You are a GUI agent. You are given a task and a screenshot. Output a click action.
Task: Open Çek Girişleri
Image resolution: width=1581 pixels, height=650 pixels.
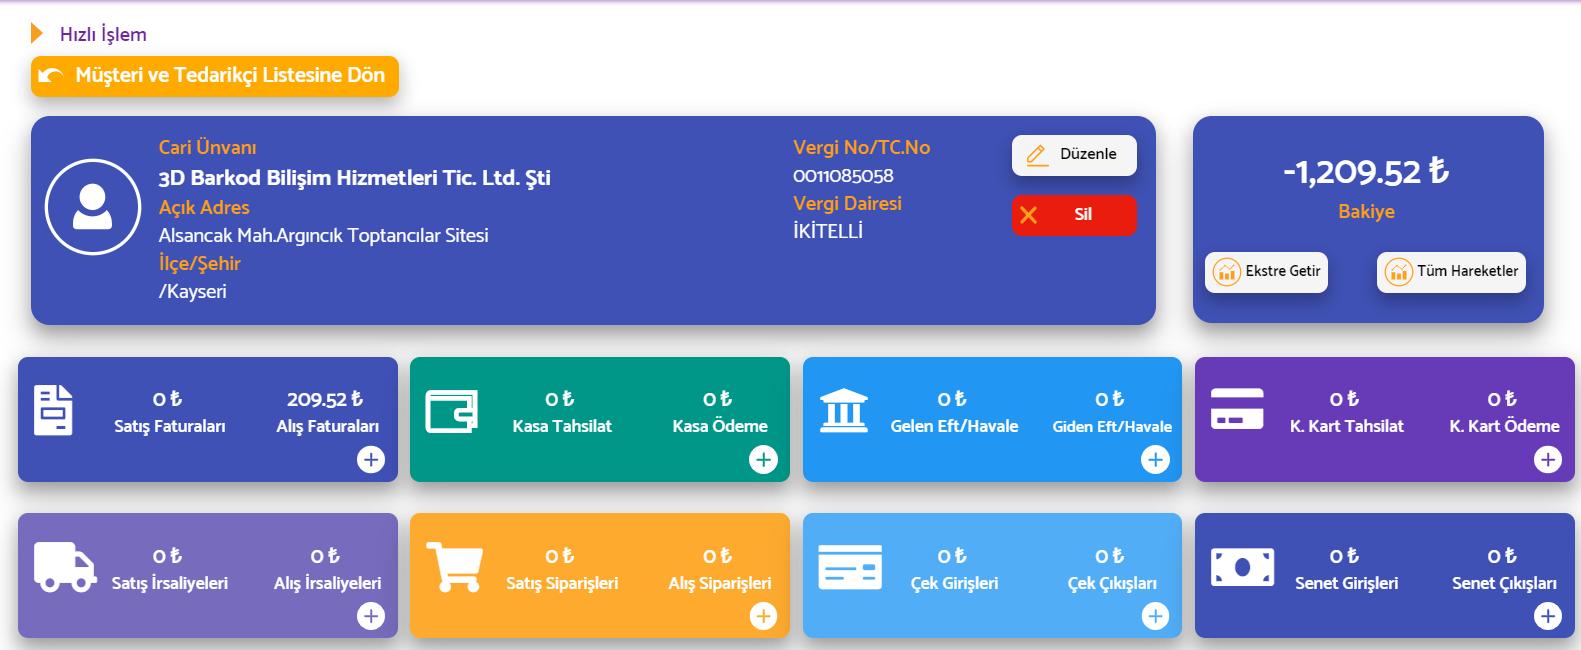point(954,569)
